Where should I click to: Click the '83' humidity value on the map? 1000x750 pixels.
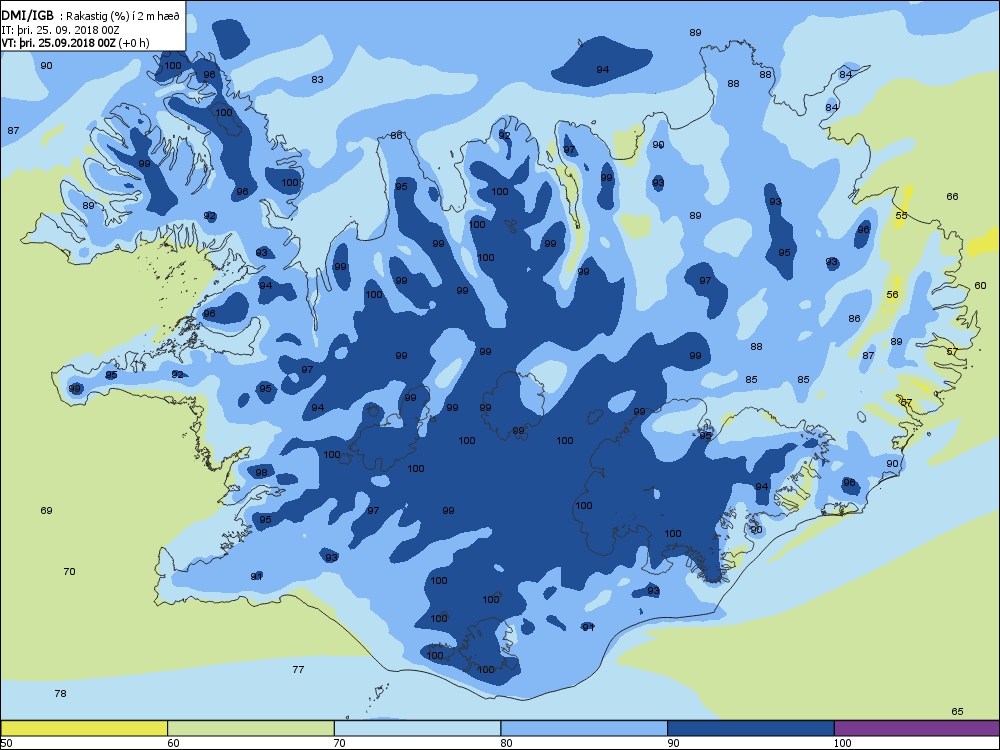tap(317, 80)
